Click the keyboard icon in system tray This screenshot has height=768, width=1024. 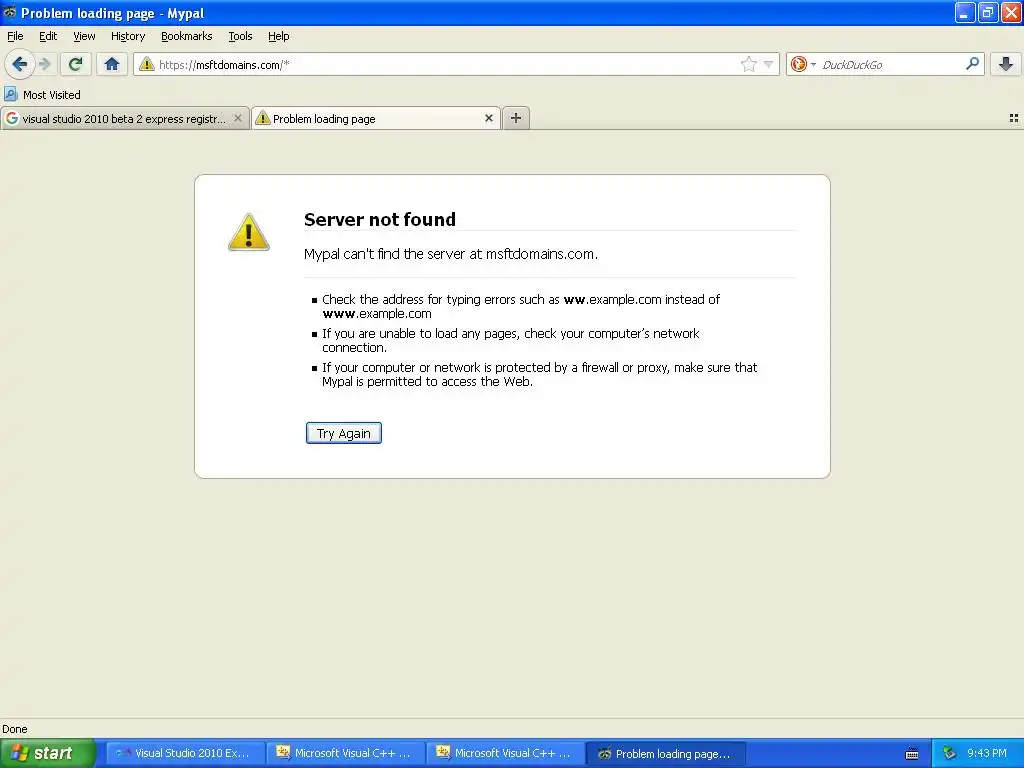pyautogui.click(x=912, y=754)
